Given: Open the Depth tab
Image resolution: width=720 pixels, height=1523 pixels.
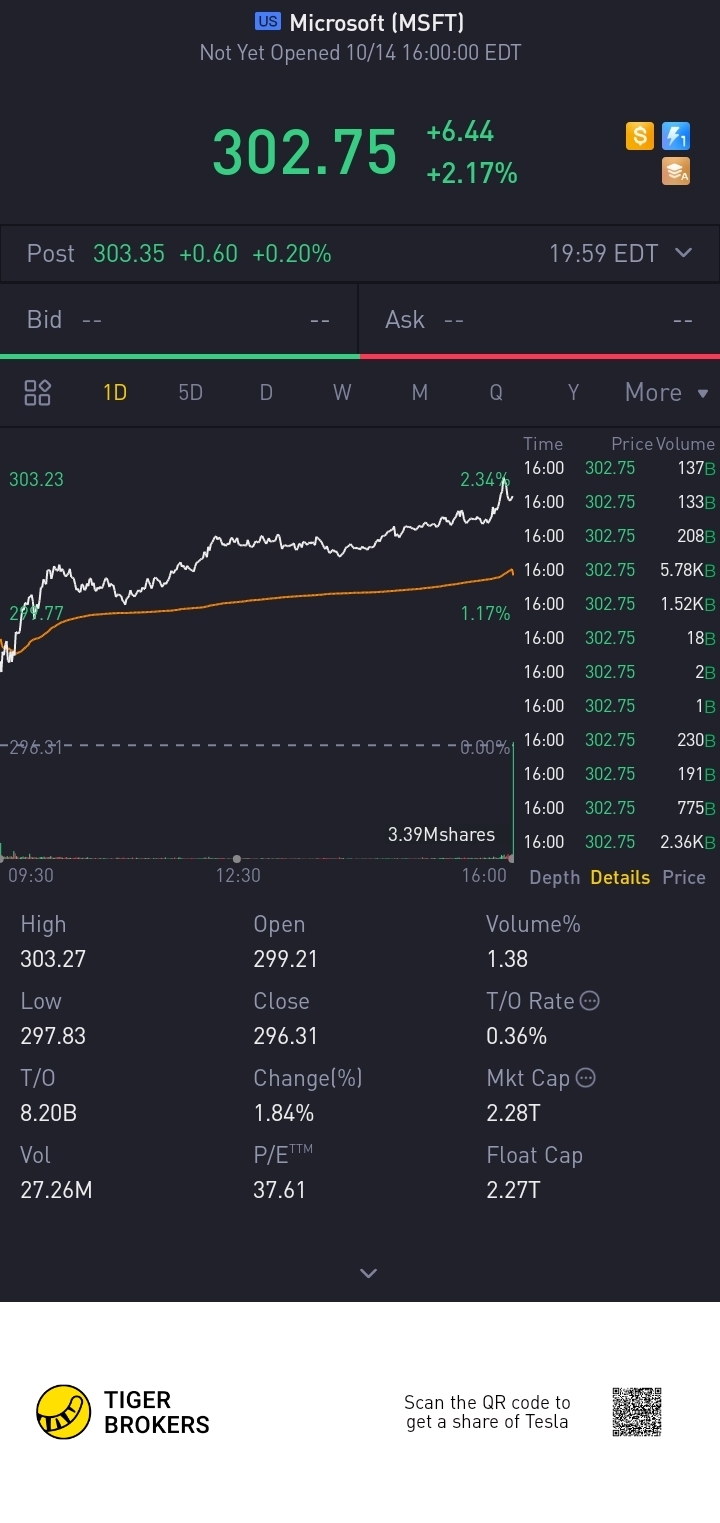Looking at the screenshot, I should (554, 877).
